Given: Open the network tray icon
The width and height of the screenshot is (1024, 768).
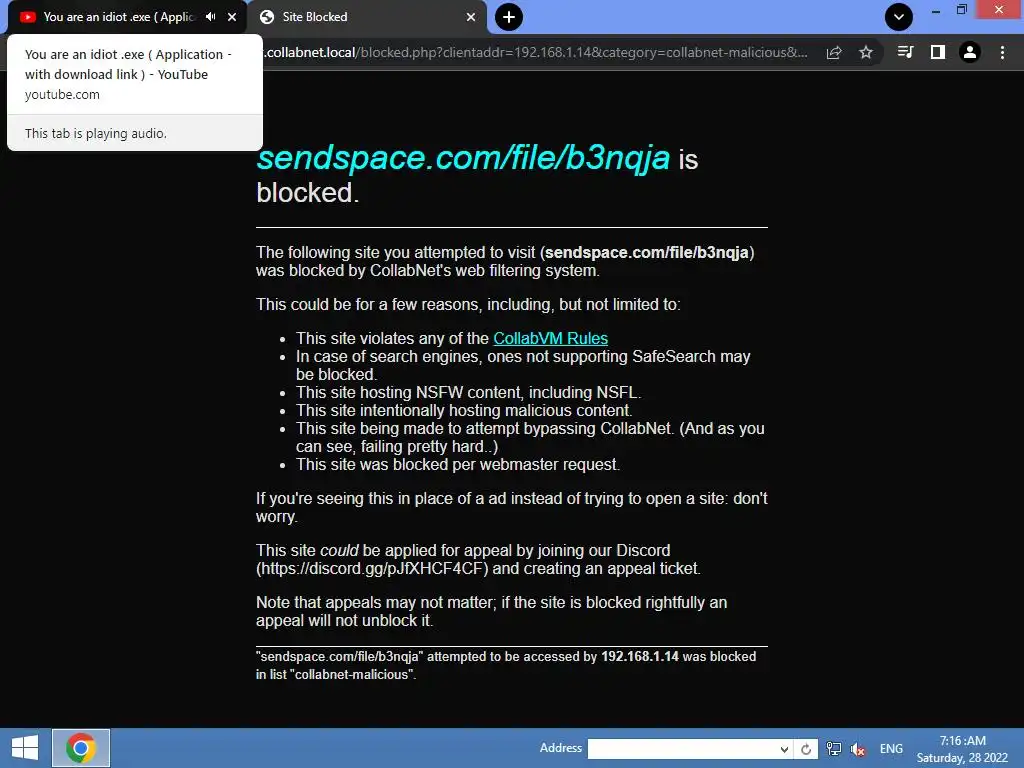Looking at the screenshot, I should tap(834, 749).
